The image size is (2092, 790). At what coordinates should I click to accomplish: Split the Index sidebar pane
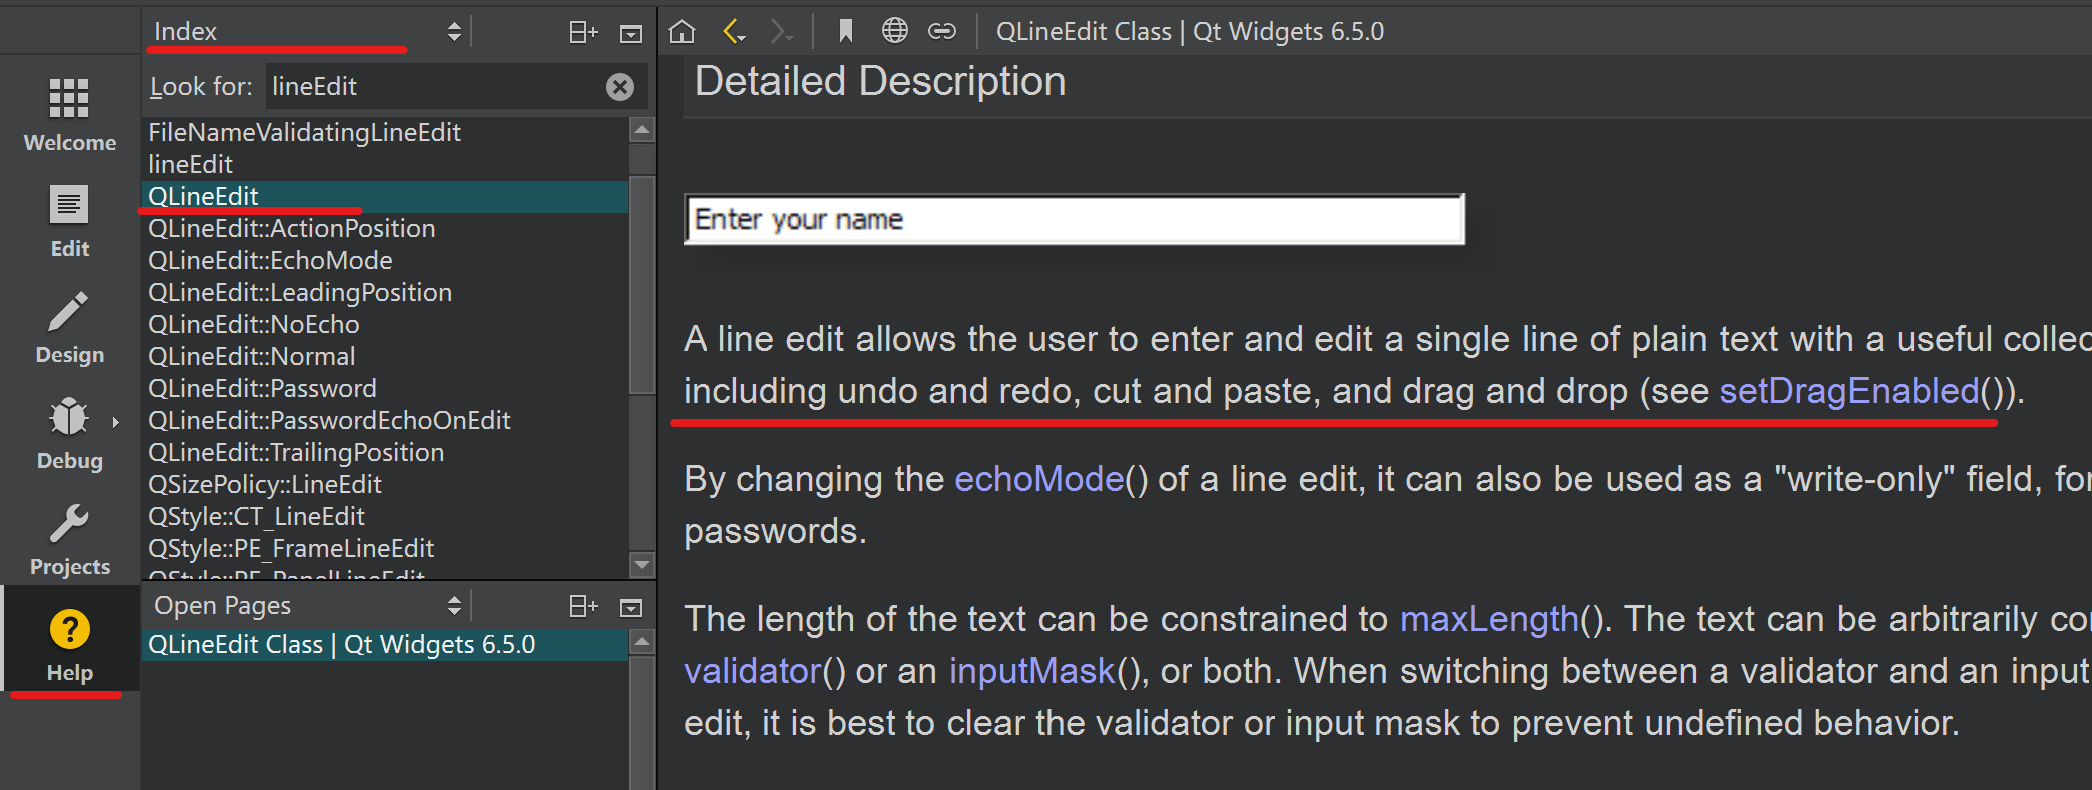(x=583, y=32)
